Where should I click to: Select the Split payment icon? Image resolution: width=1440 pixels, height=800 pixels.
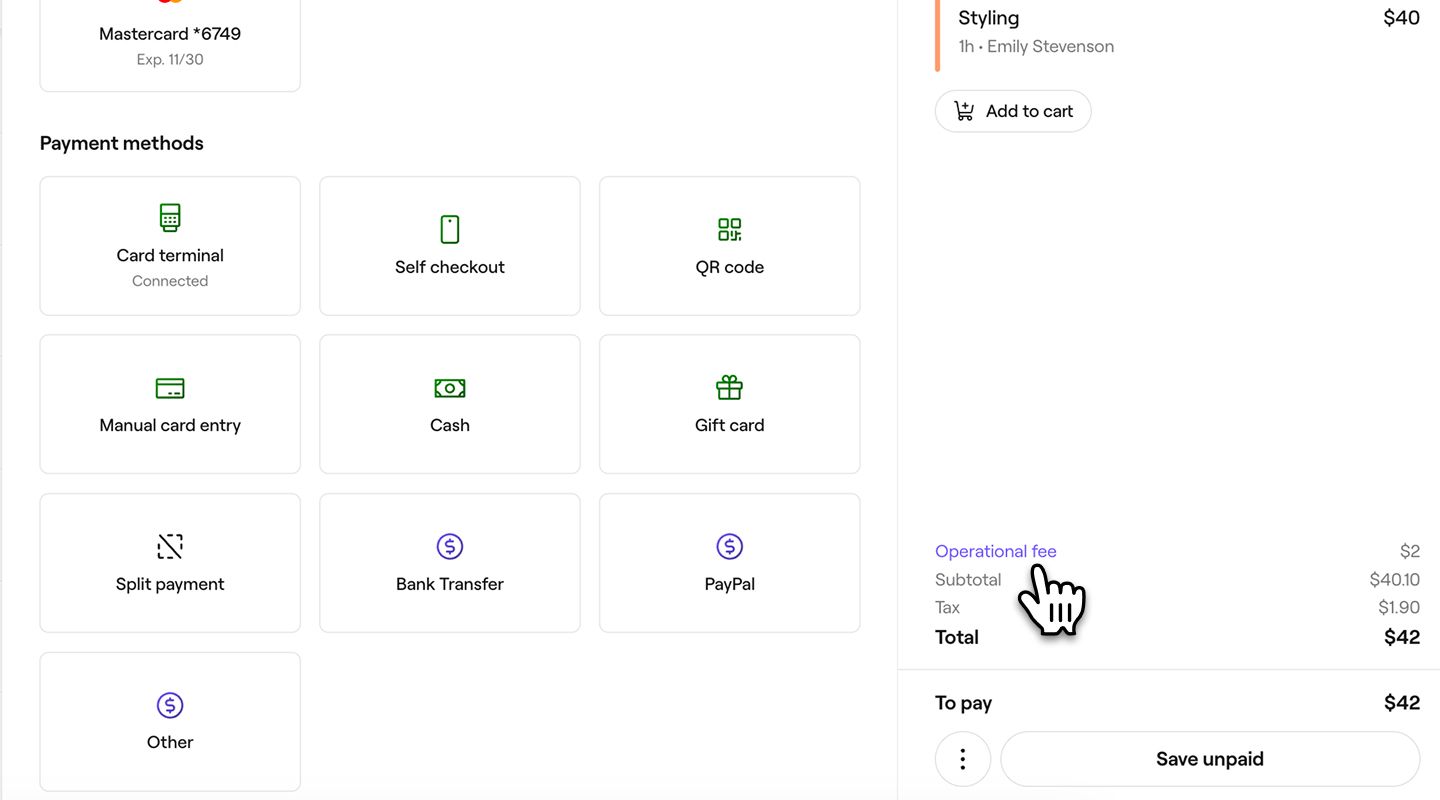(170, 546)
